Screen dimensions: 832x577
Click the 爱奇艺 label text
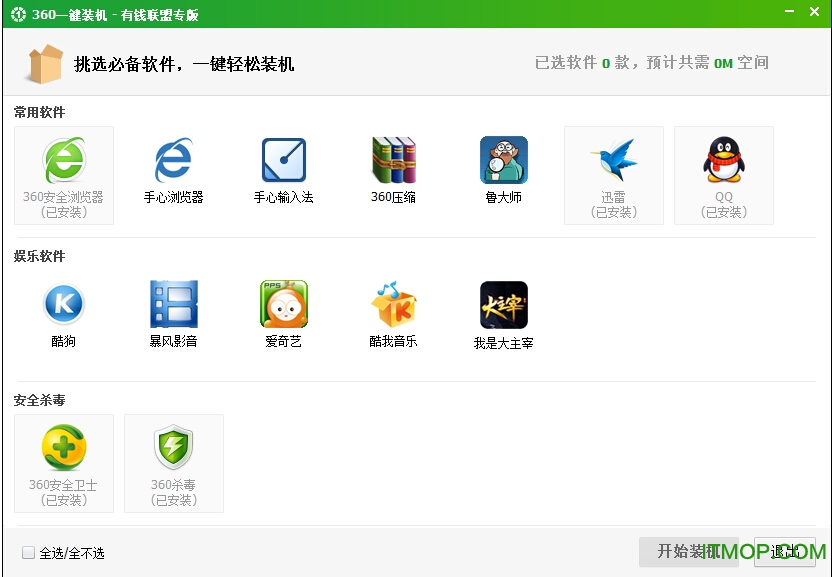point(284,341)
